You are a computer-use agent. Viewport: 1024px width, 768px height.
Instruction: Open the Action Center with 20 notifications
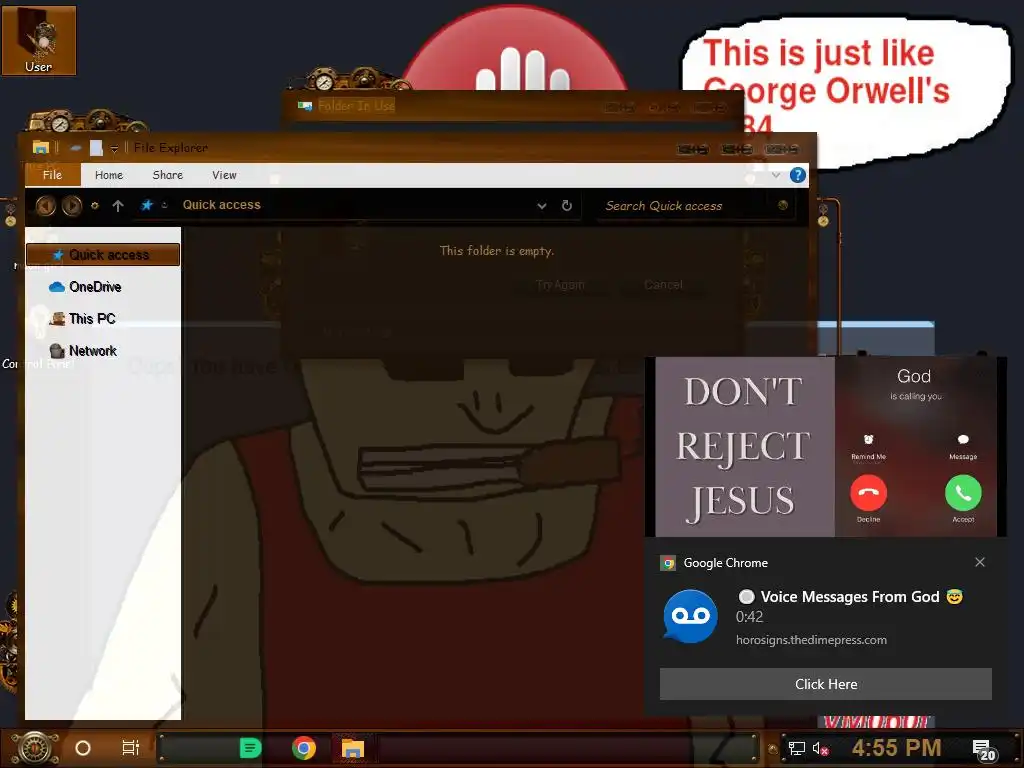(x=984, y=750)
